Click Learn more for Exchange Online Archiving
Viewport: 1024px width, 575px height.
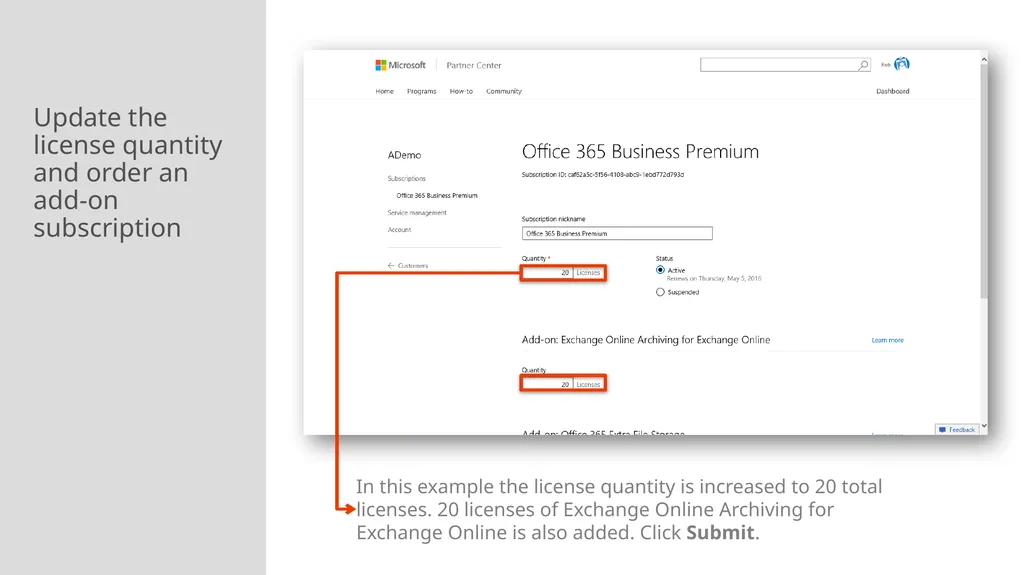click(x=888, y=340)
